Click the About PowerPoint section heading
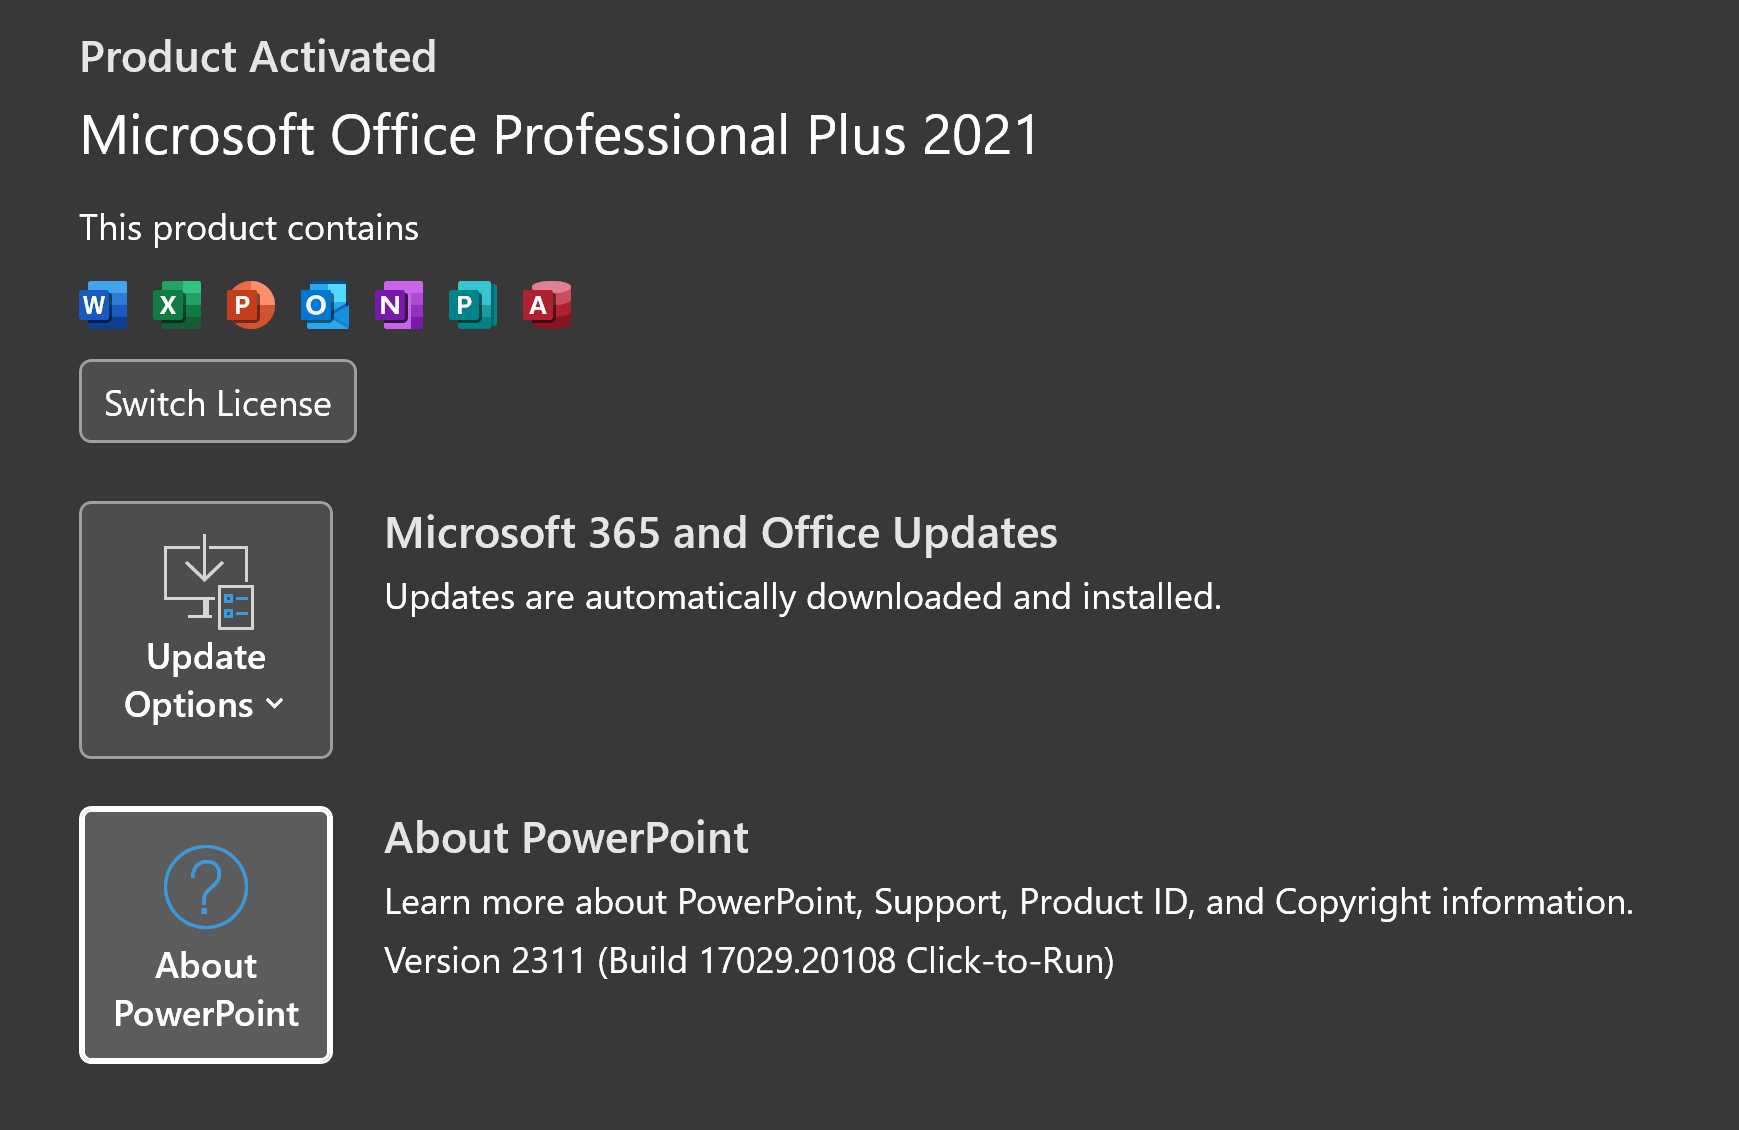This screenshot has height=1130, width=1739. click(566, 838)
